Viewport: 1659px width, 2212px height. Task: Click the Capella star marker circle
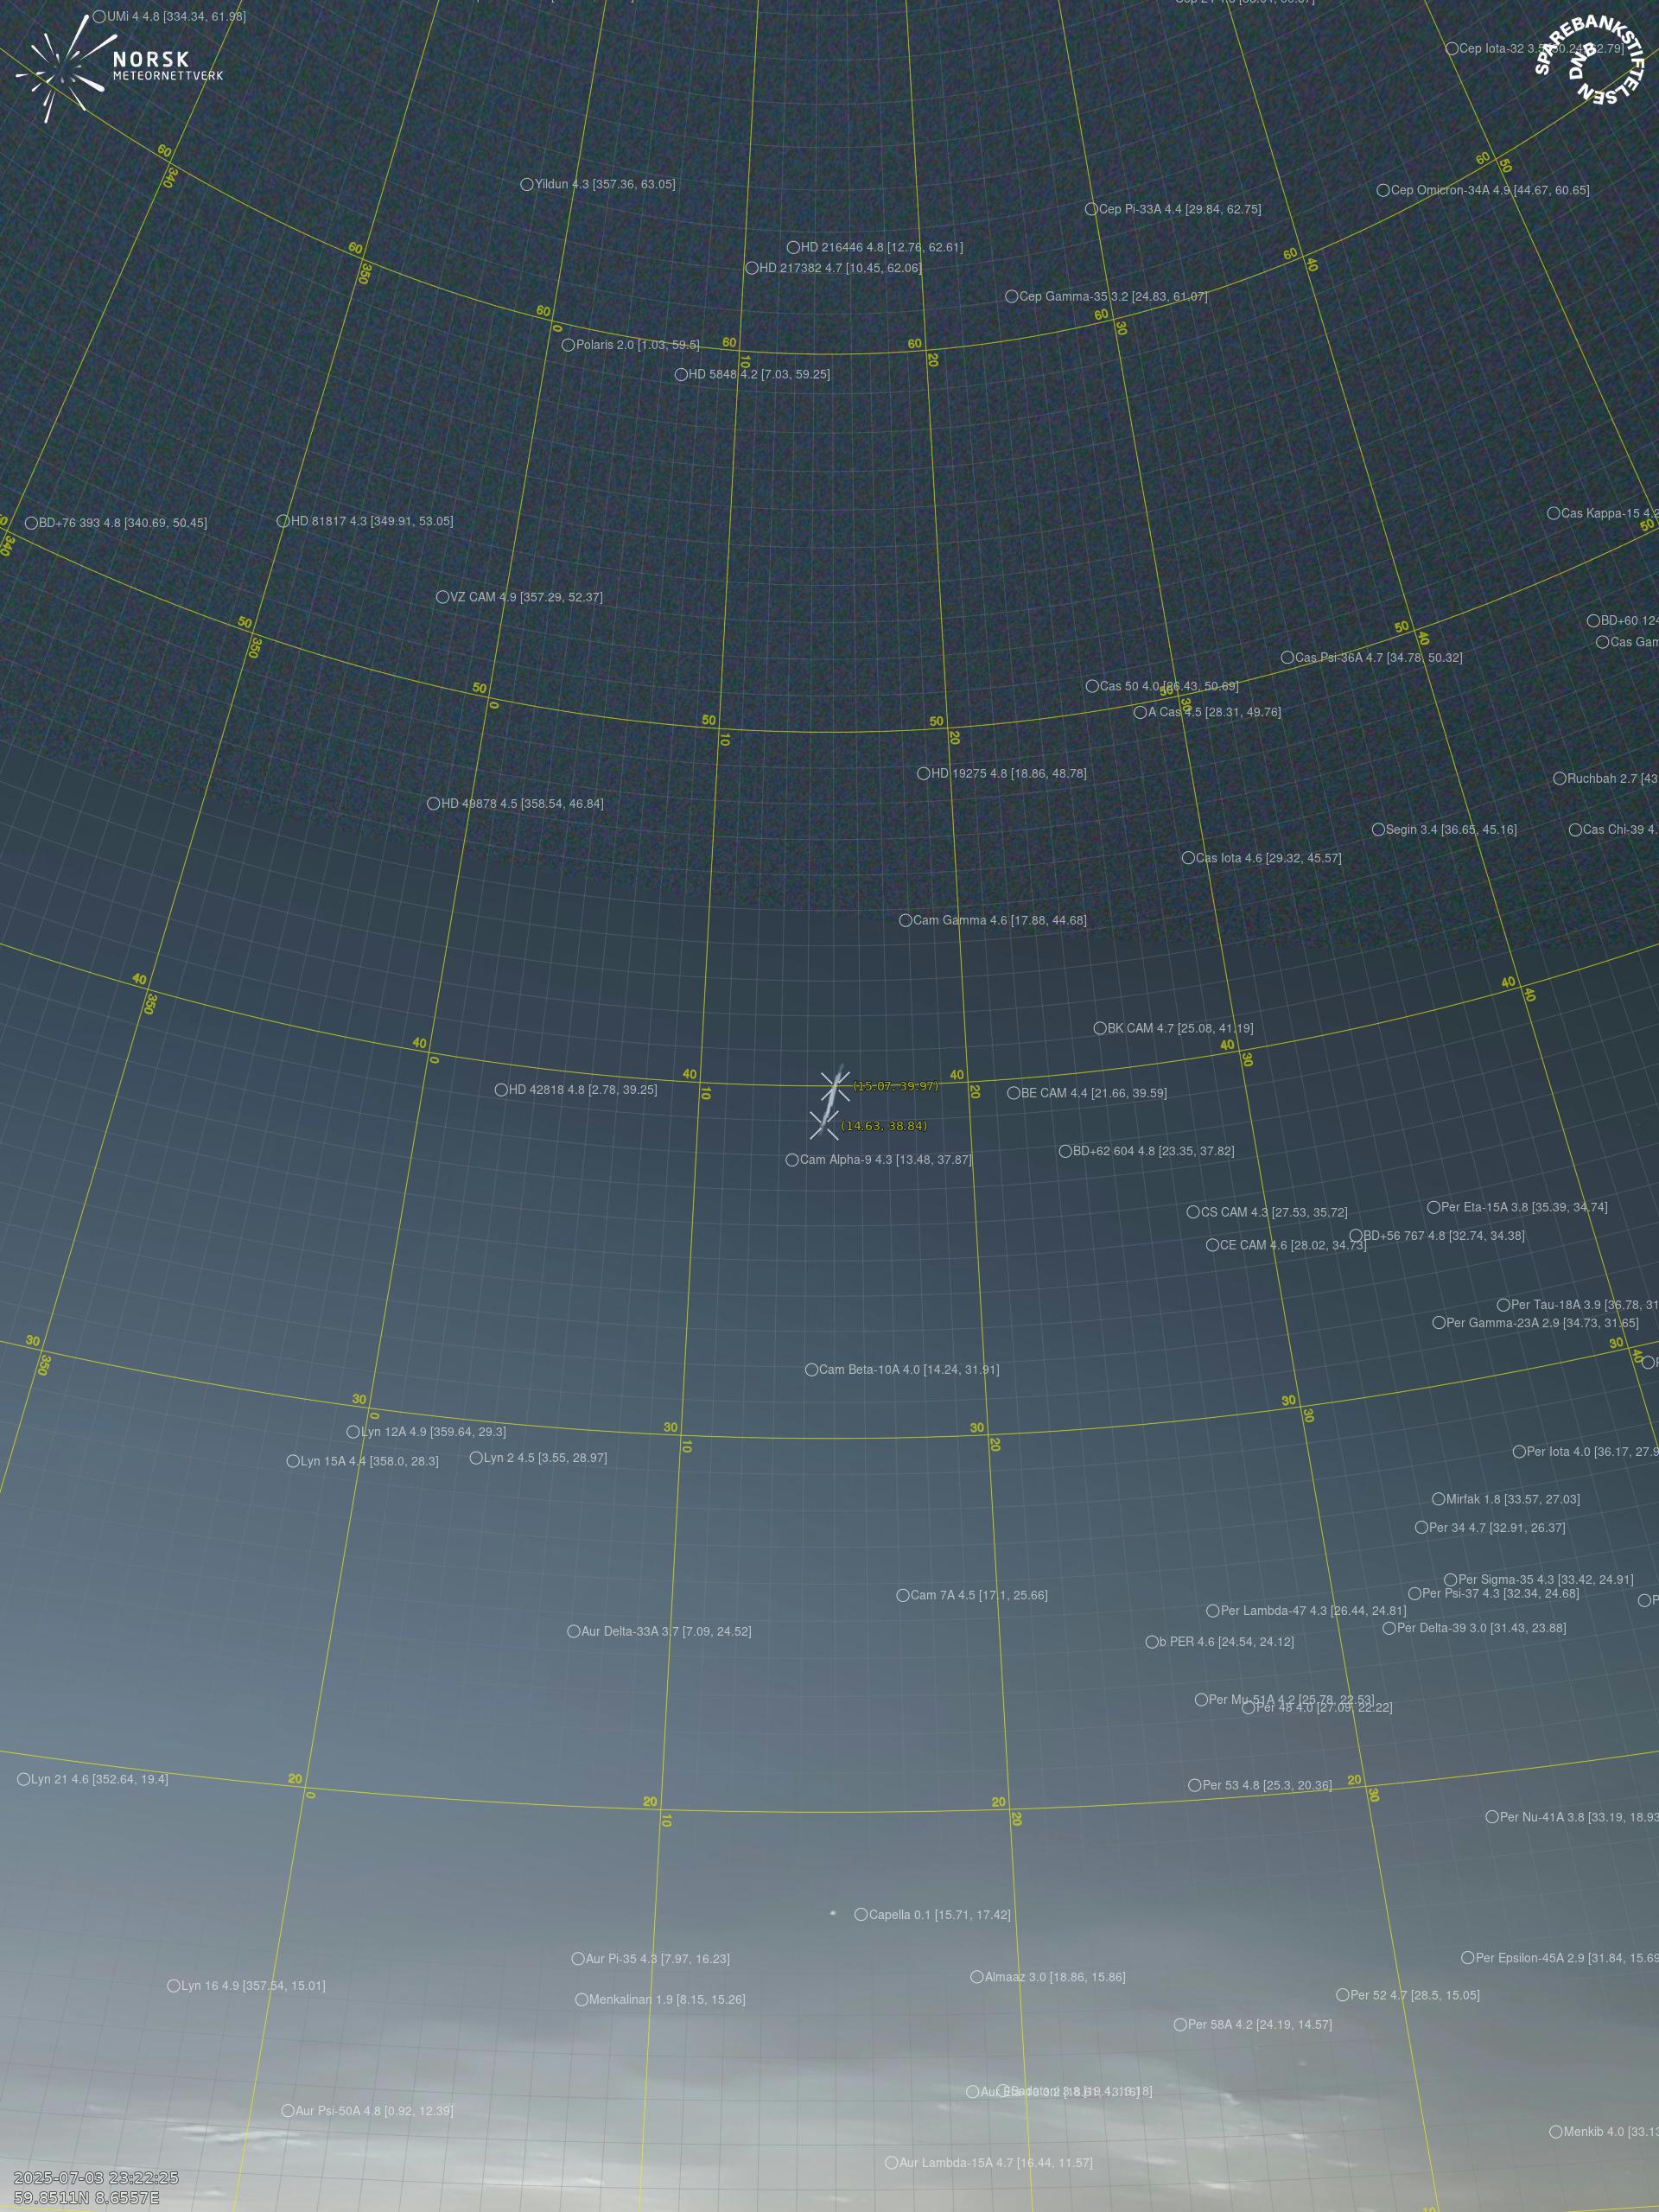point(861,1915)
